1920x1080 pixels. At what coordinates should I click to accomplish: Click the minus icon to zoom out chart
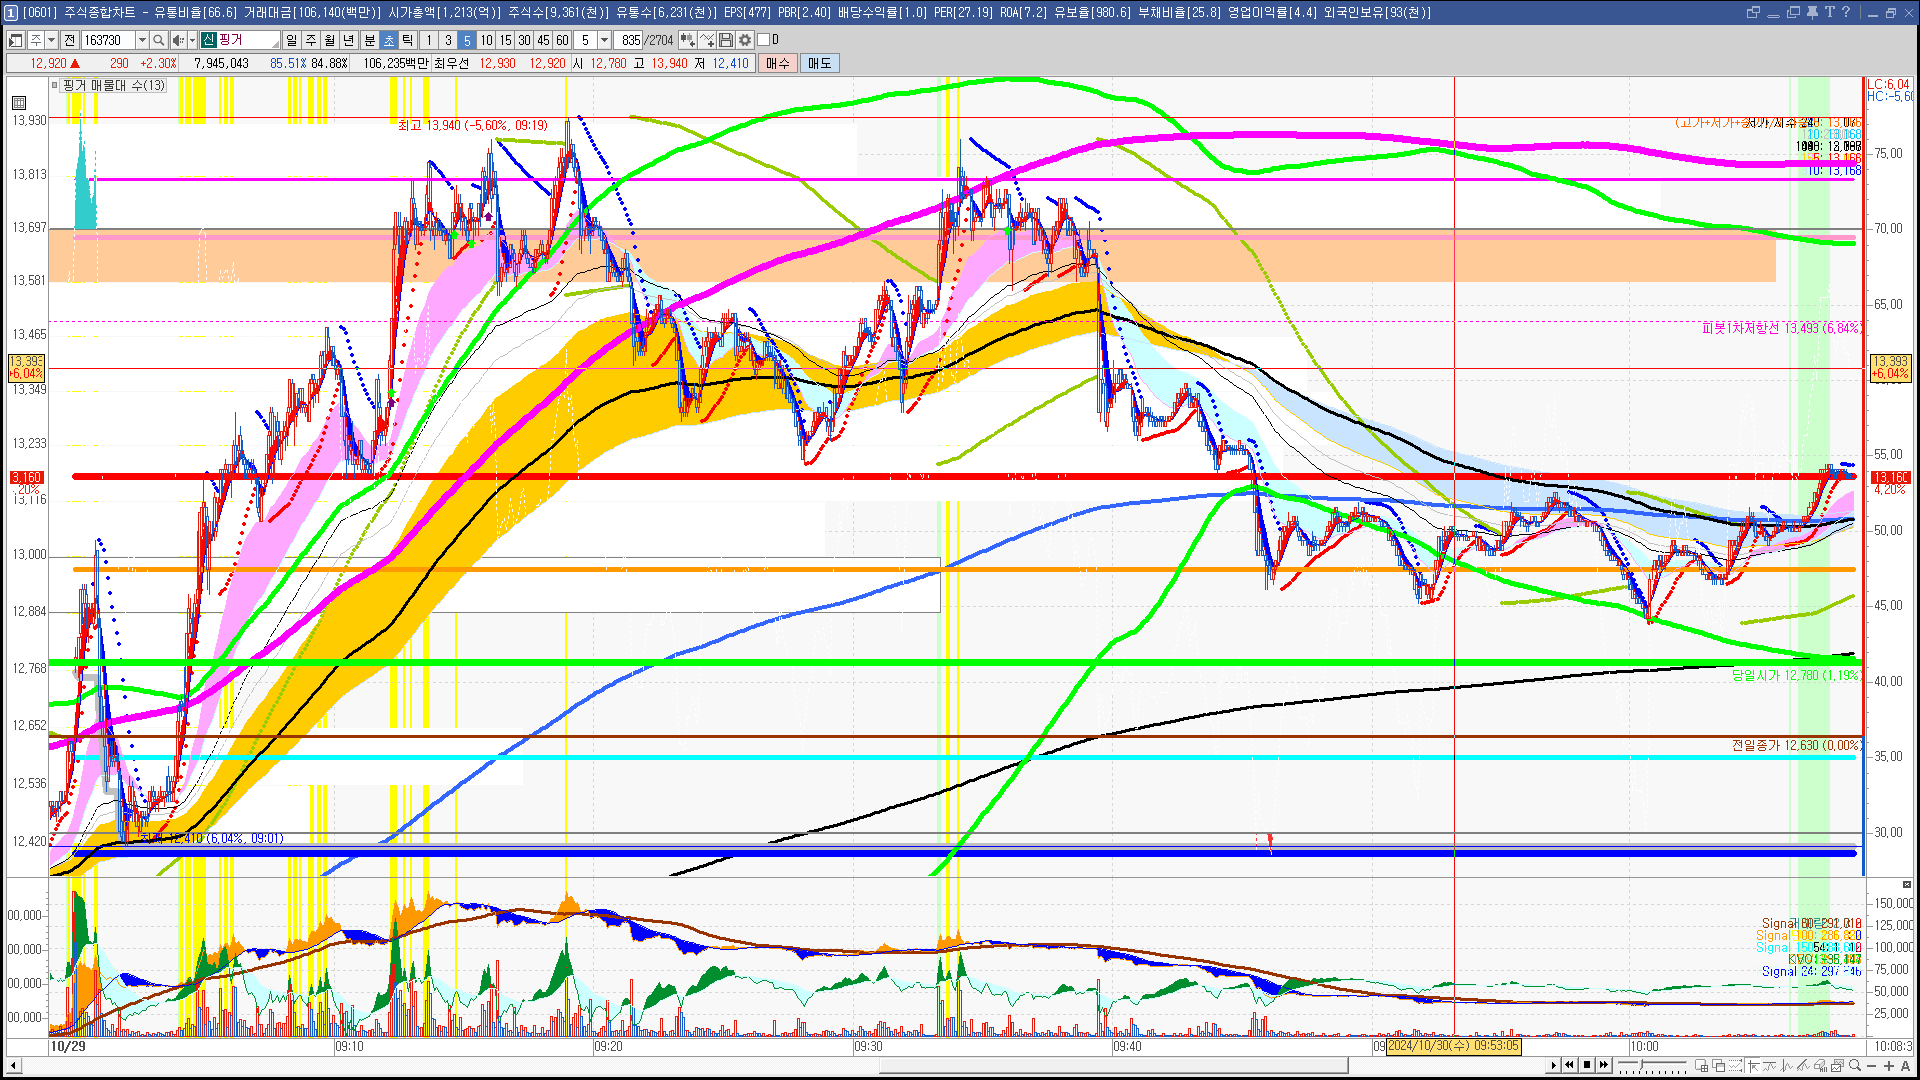[x=1872, y=1065]
